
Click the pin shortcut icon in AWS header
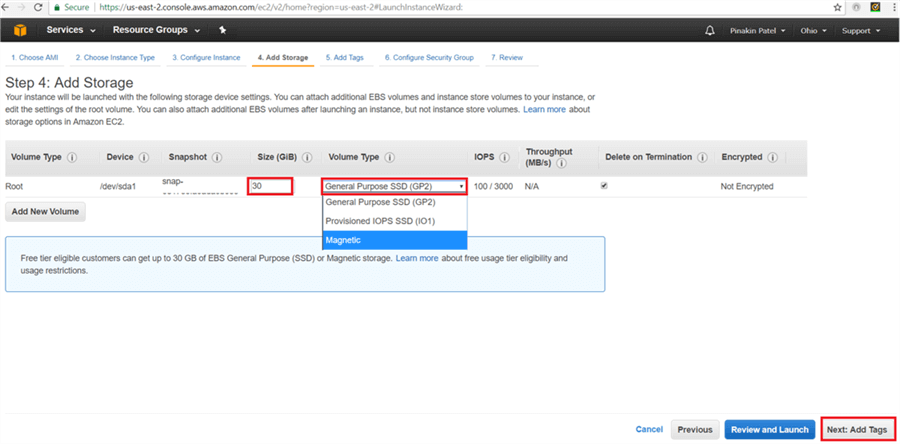click(223, 30)
